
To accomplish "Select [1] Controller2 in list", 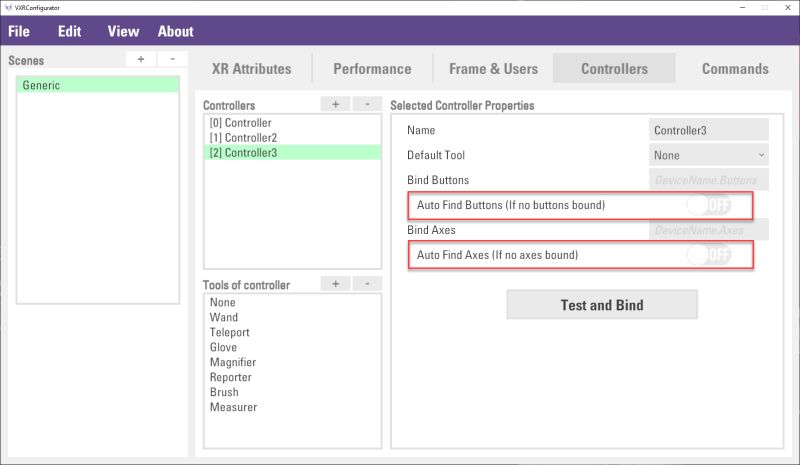I will 292,138.
